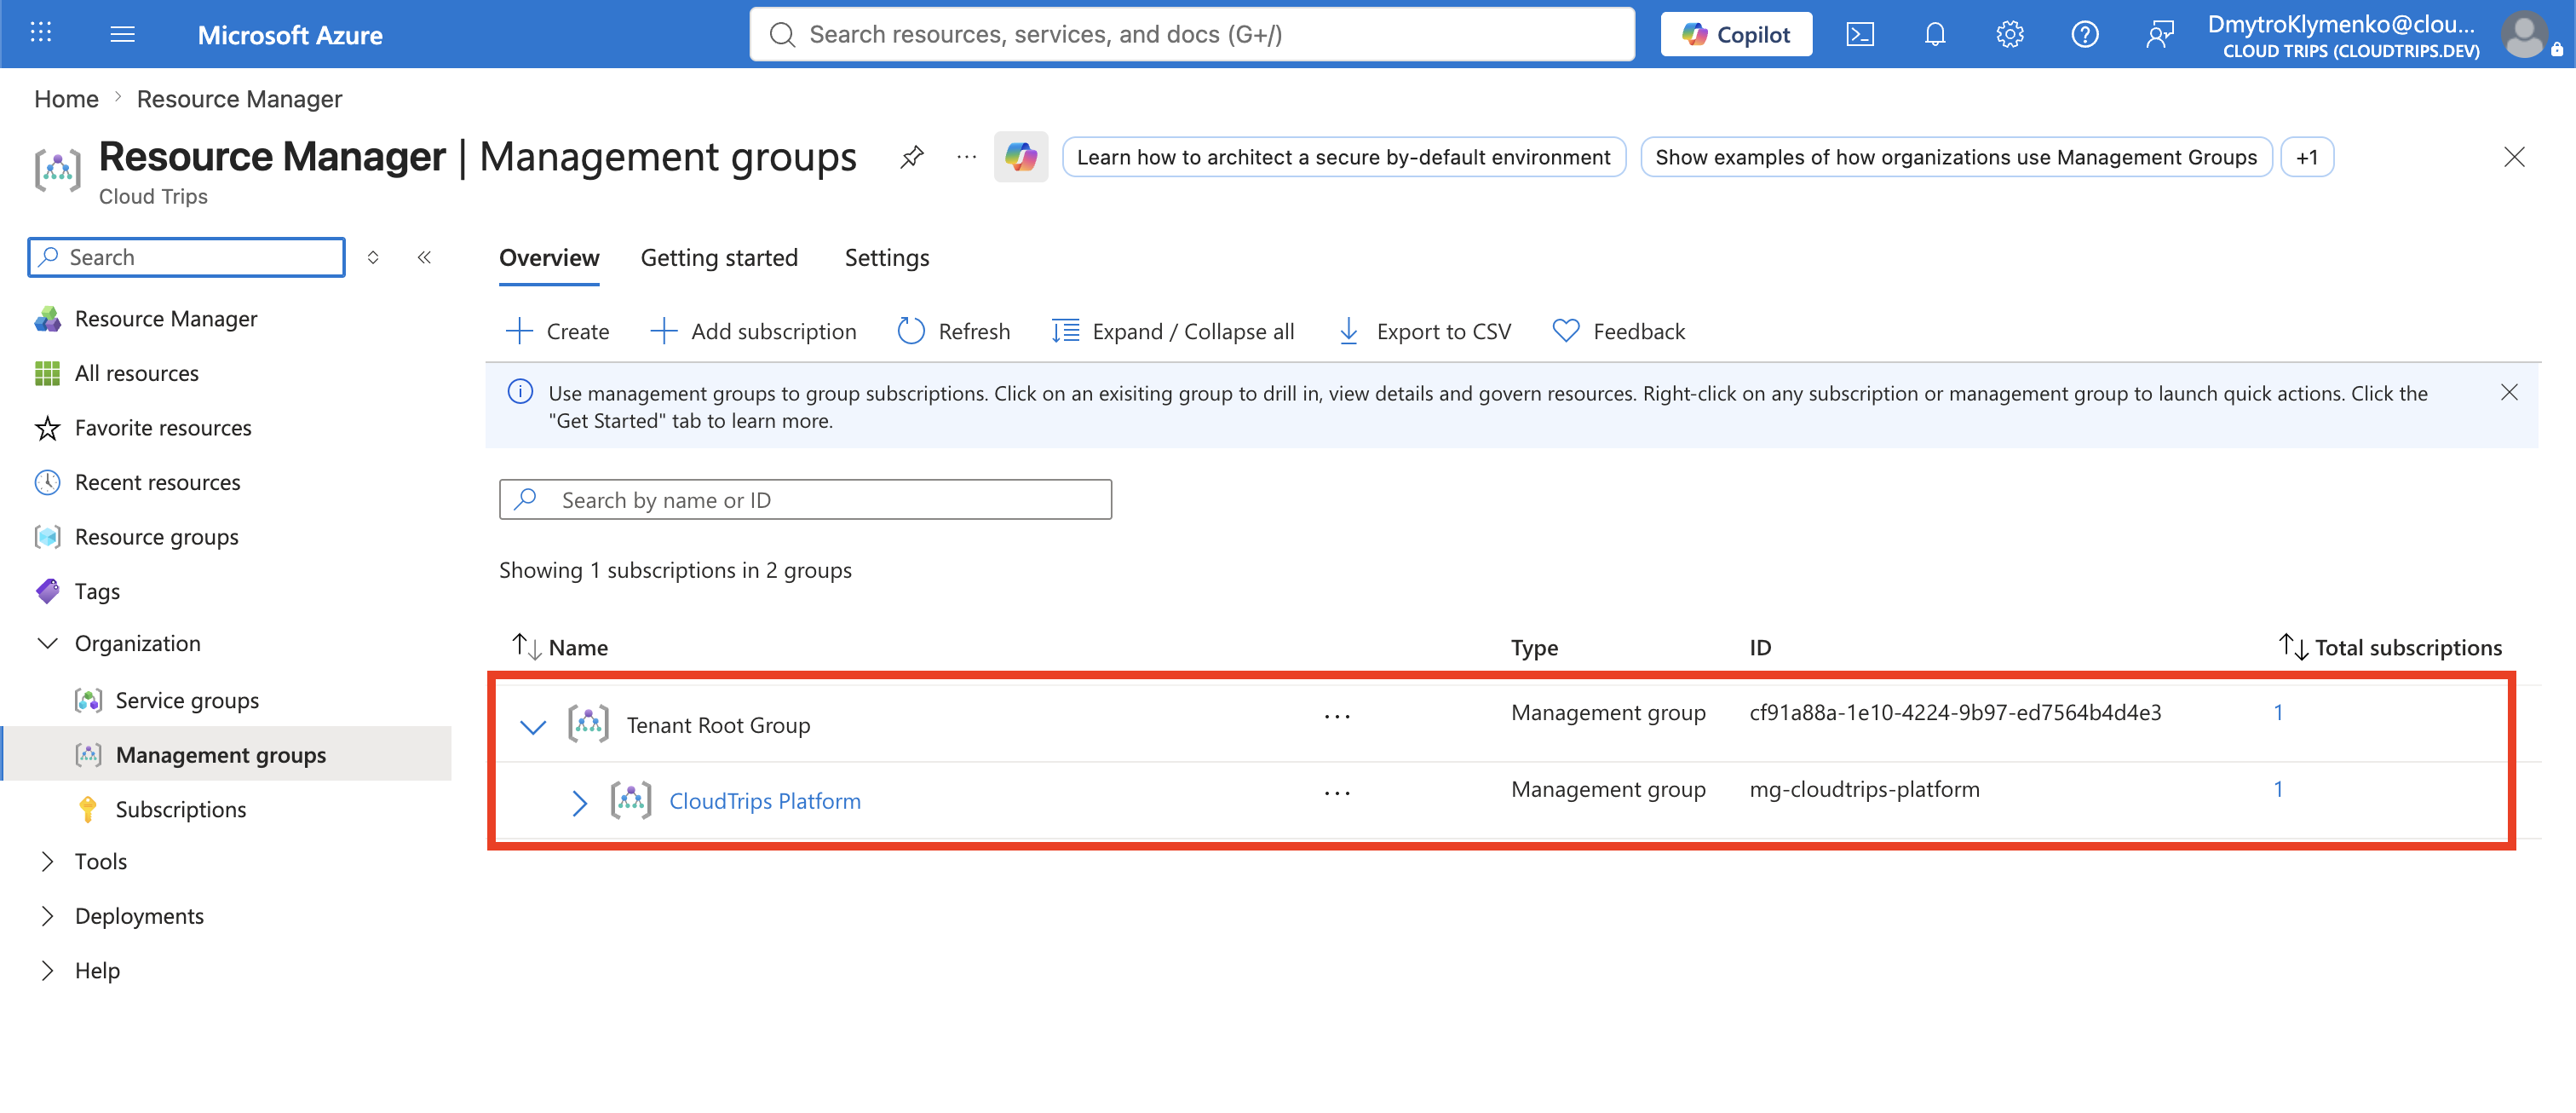Dismiss the management groups info banner

[2508, 392]
